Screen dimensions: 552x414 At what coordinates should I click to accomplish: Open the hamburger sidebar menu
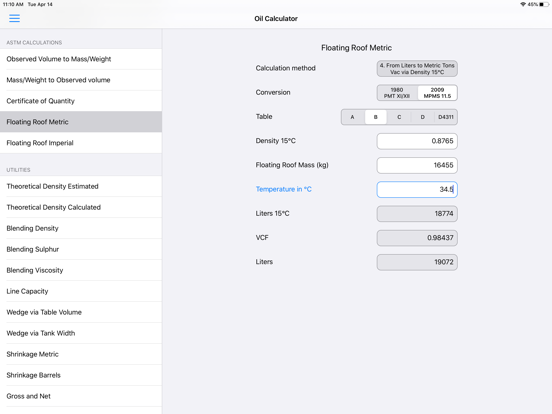pyautogui.click(x=14, y=18)
